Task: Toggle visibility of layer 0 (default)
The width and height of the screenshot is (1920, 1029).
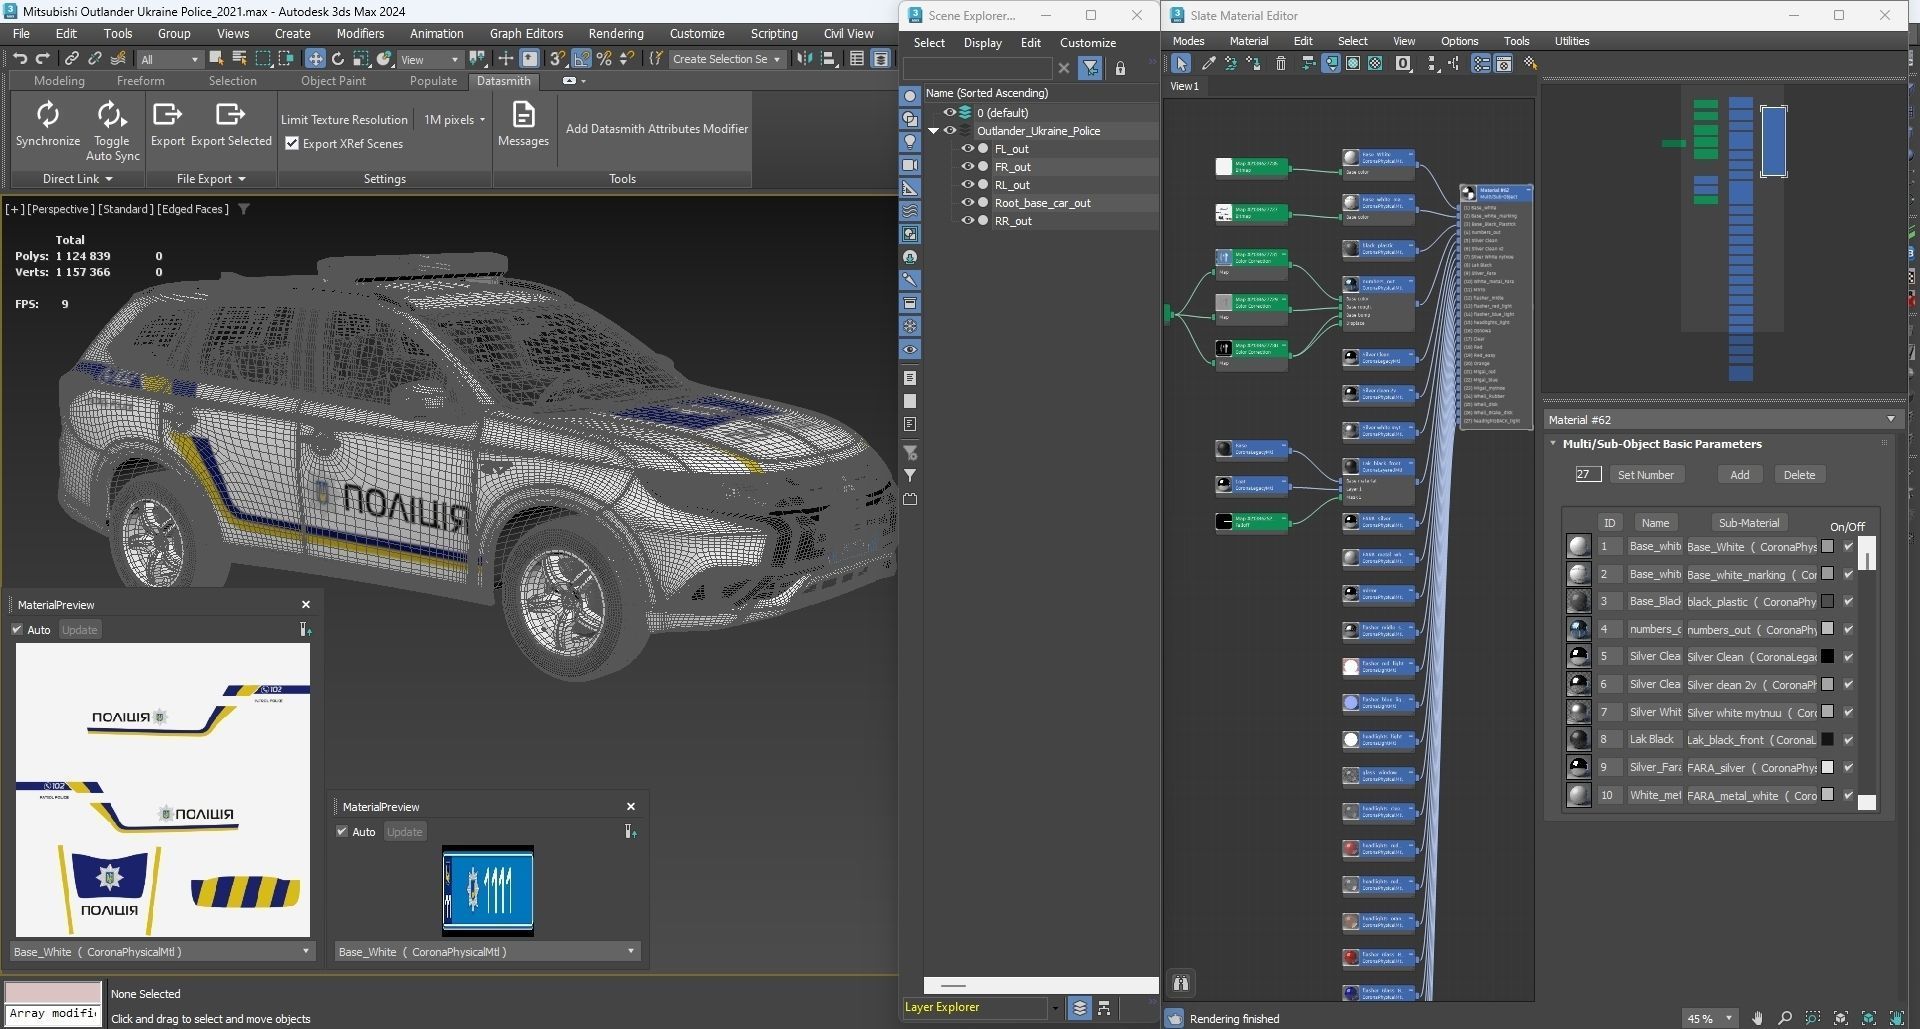Action: click(x=950, y=112)
